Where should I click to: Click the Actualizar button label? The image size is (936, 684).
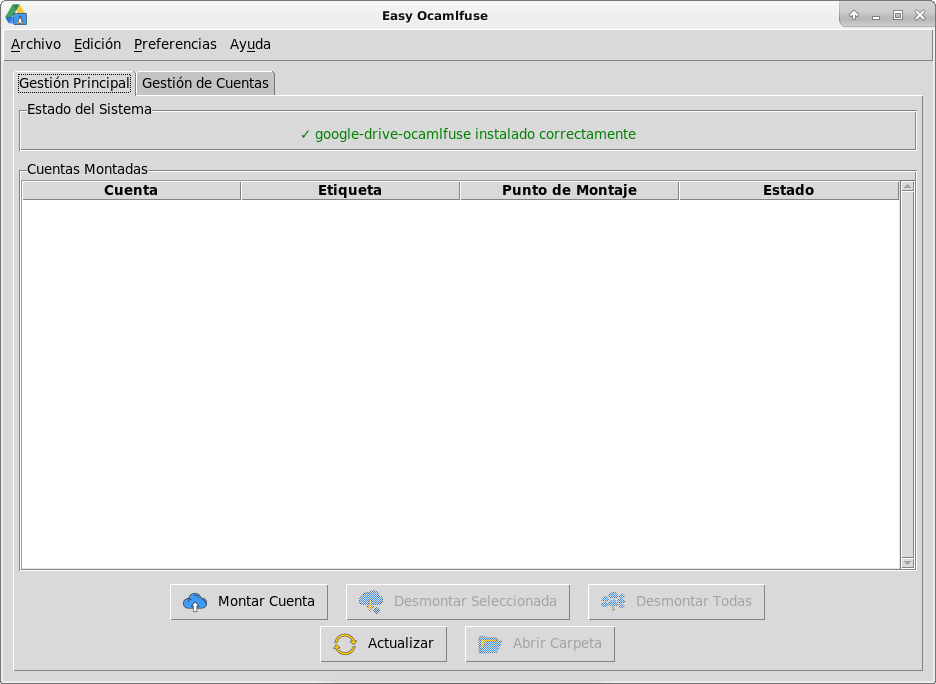[x=401, y=643]
